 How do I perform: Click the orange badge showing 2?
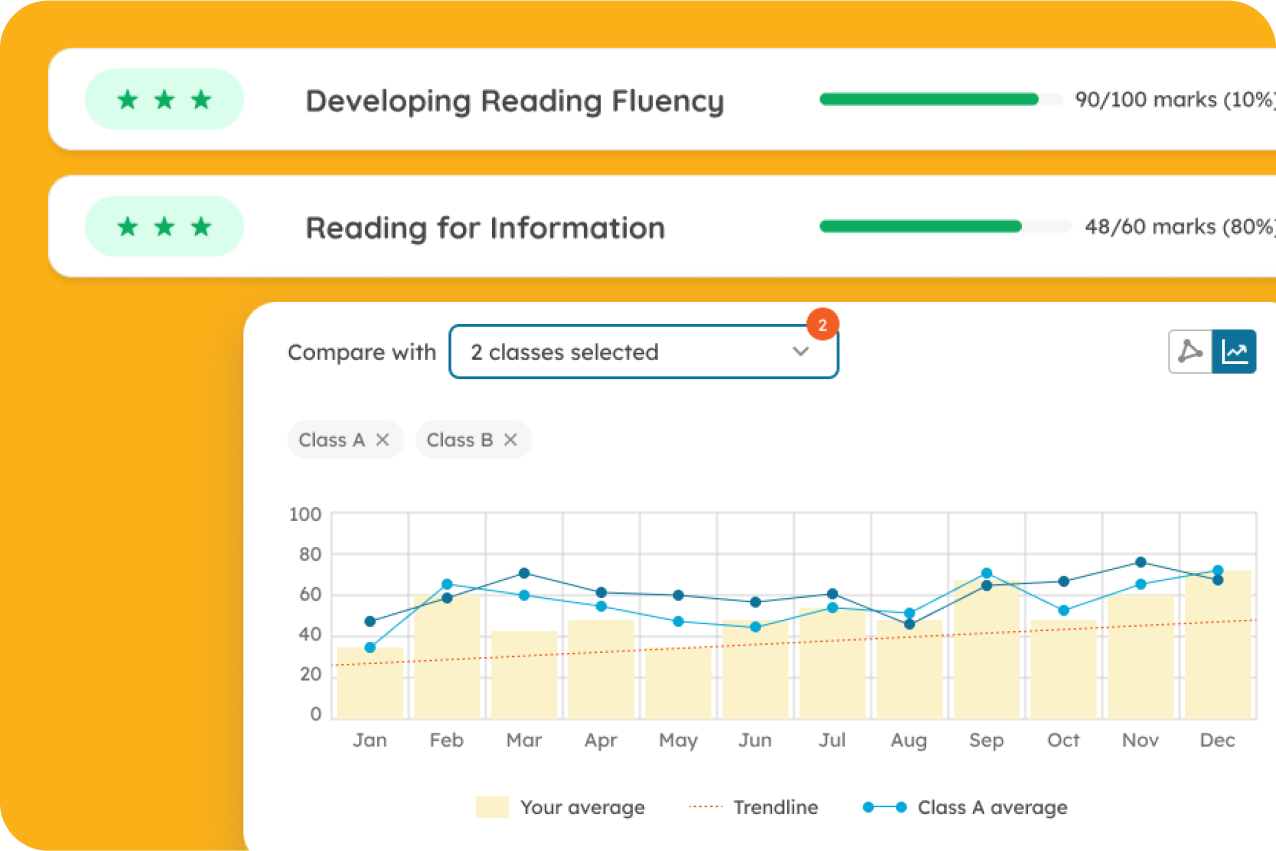point(822,325)
